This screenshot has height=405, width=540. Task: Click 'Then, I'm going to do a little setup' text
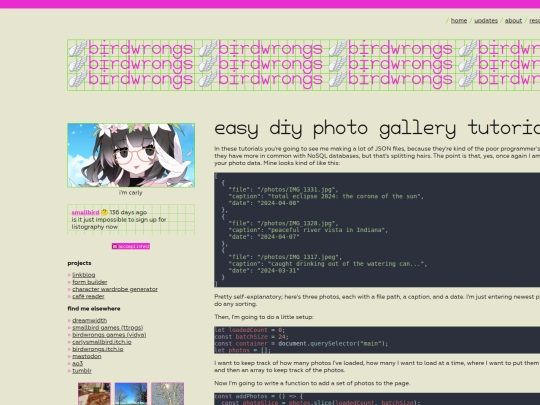tap(264, 317)
